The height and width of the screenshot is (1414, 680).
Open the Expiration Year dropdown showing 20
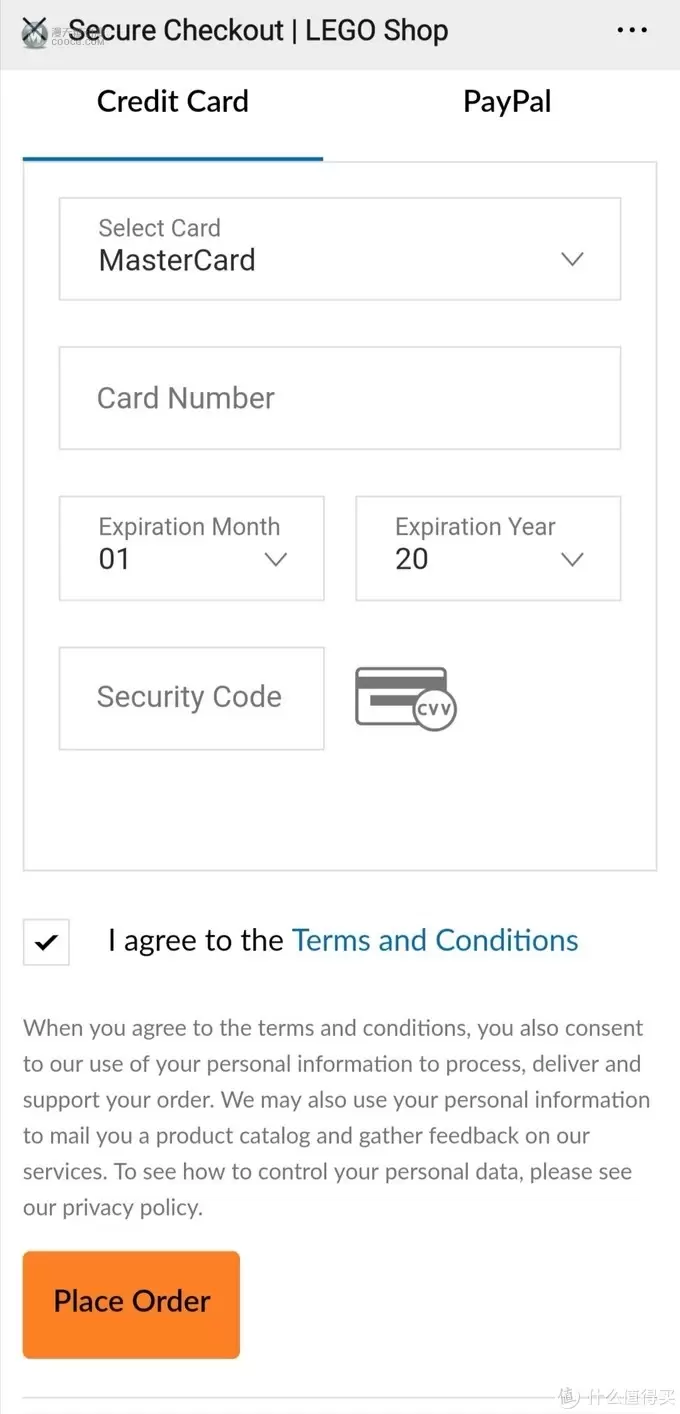(488, 548)
